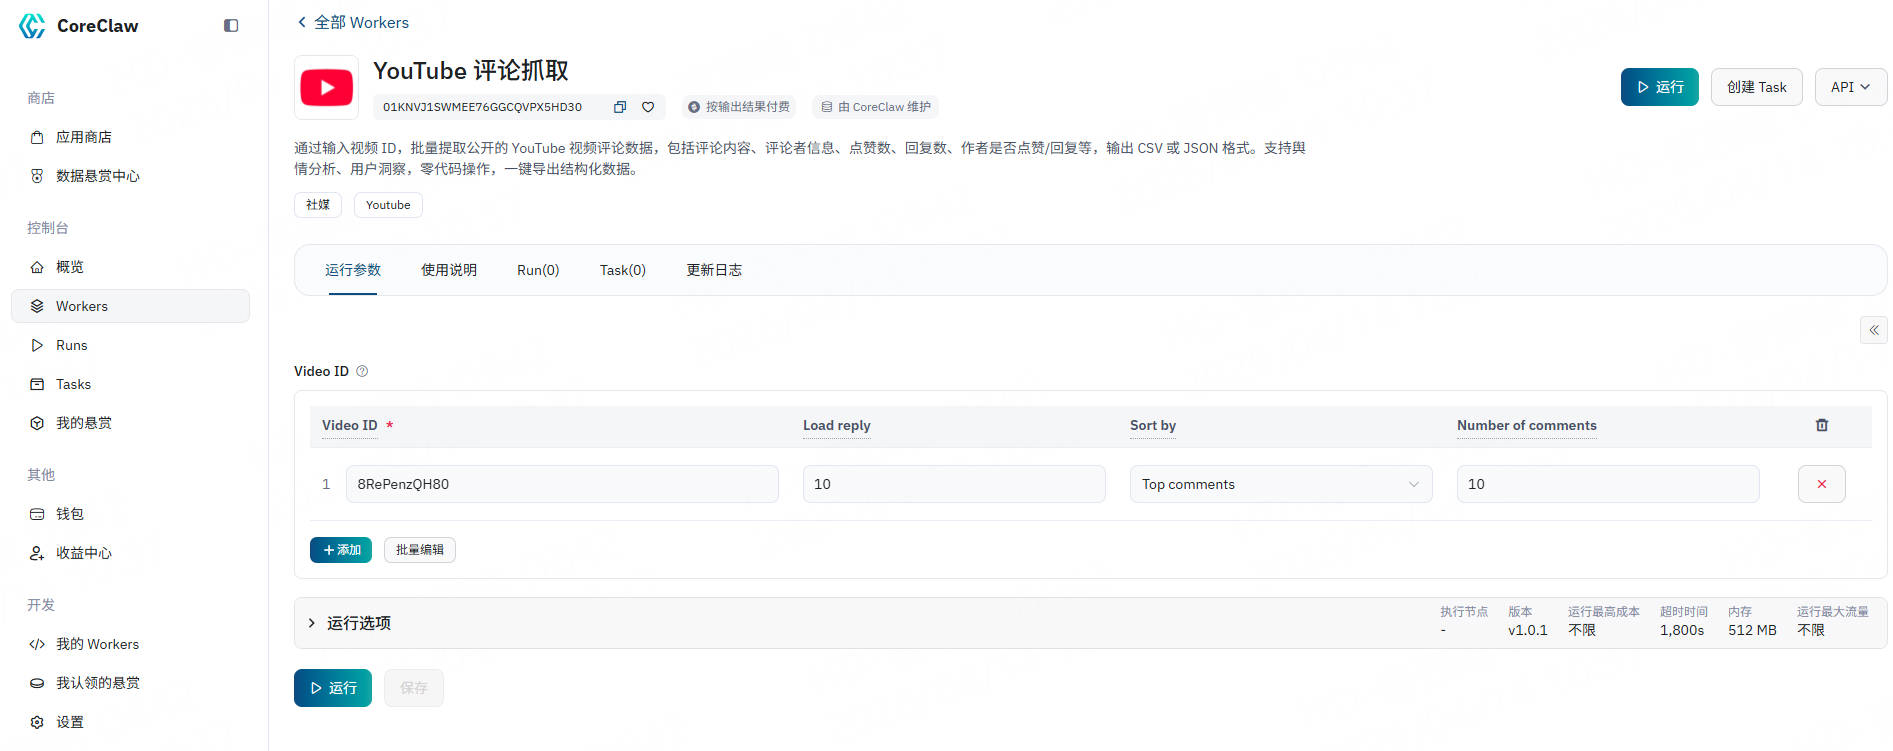The width and height of the screenshot is (1893, 751).
Task: Click the Number of comments field
Action: tap(1606, 484)
